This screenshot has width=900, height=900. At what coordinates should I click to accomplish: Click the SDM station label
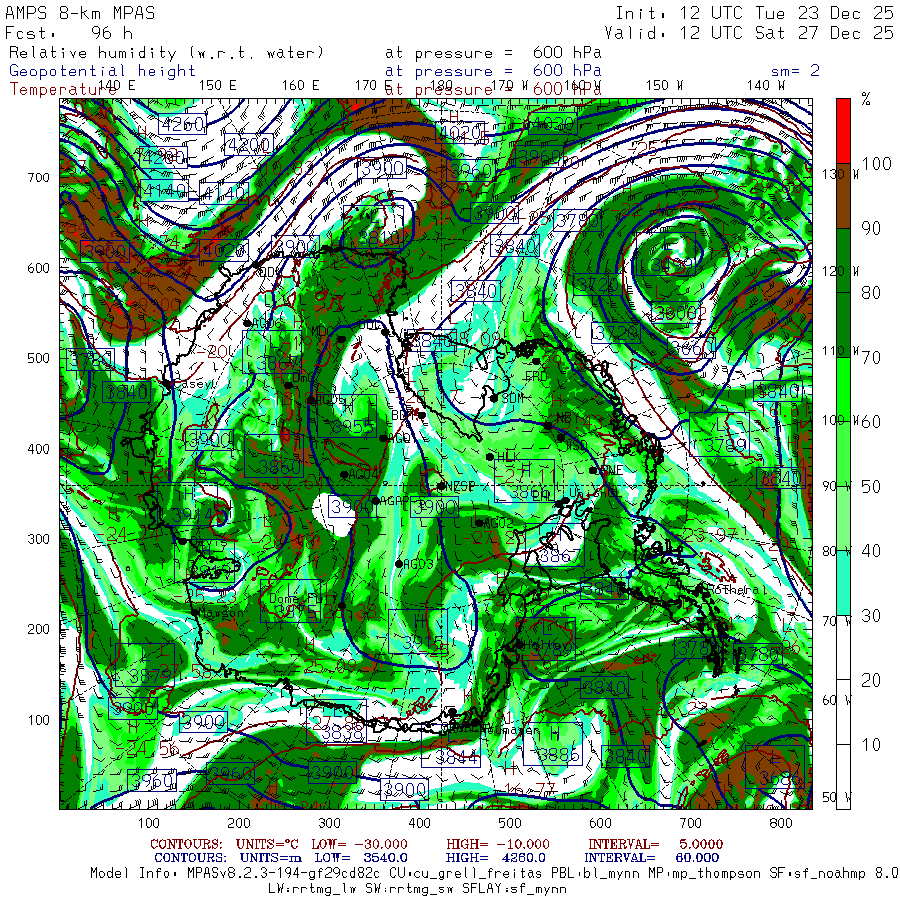(x=512, y=398)
